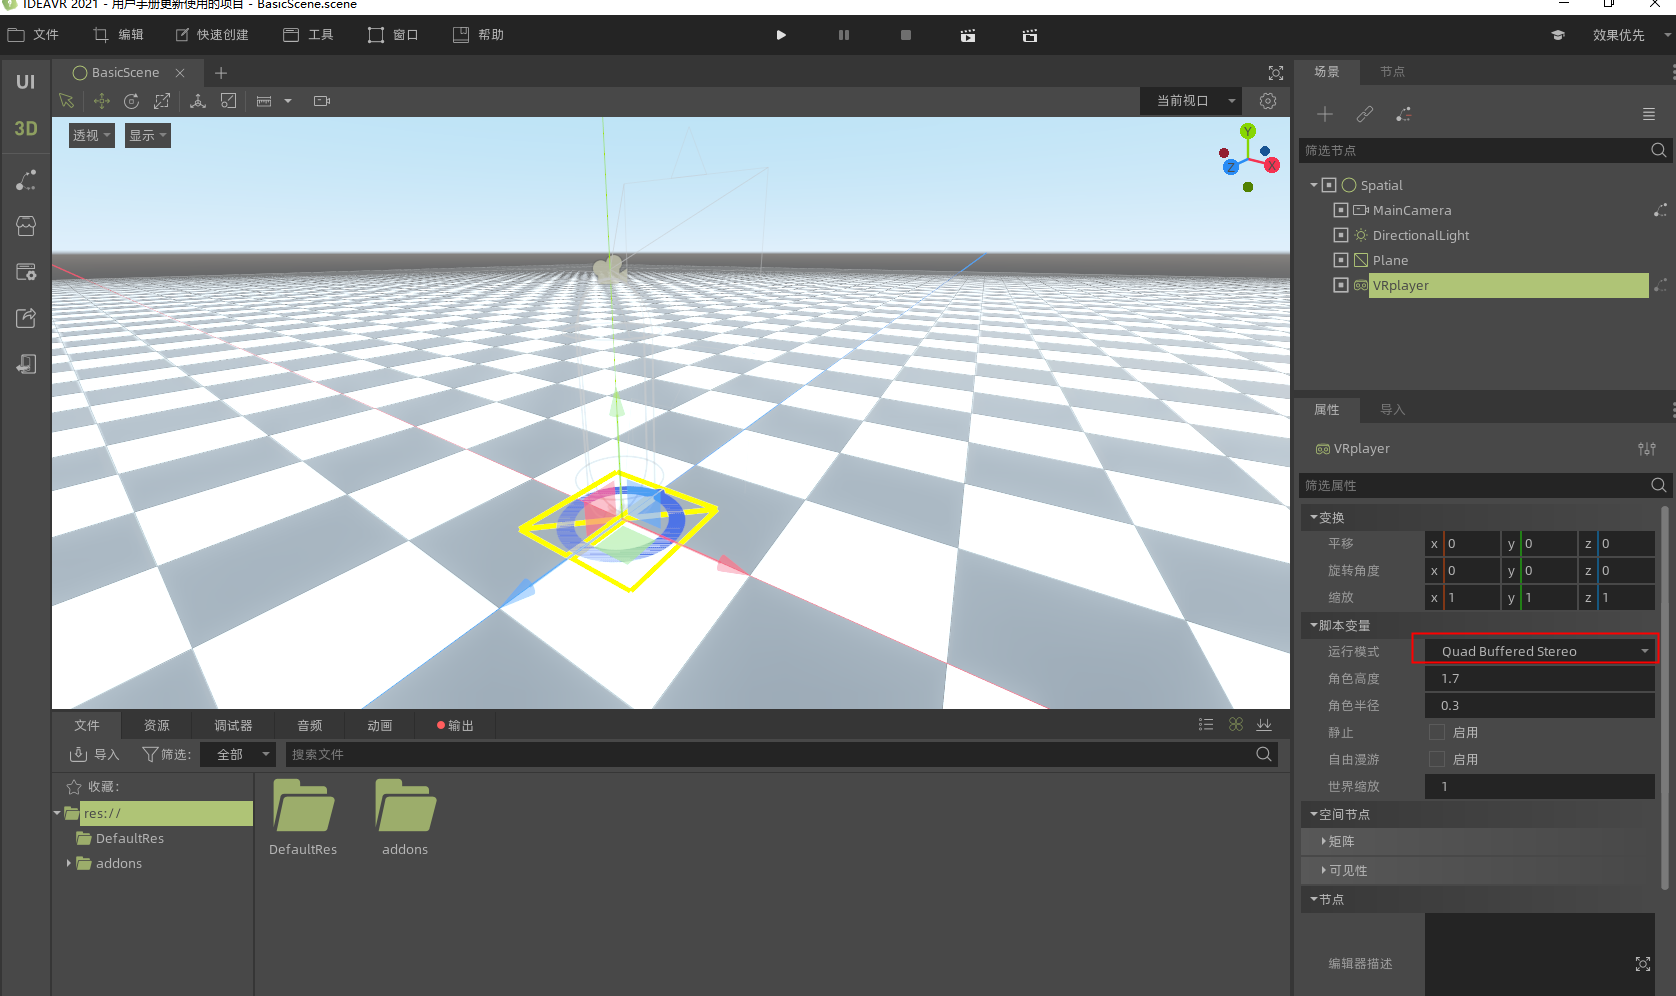Image resolution: width=1676 pixels, height=996 pixels.
Task: Switch to the 节点 tab
Action: 1392,72
